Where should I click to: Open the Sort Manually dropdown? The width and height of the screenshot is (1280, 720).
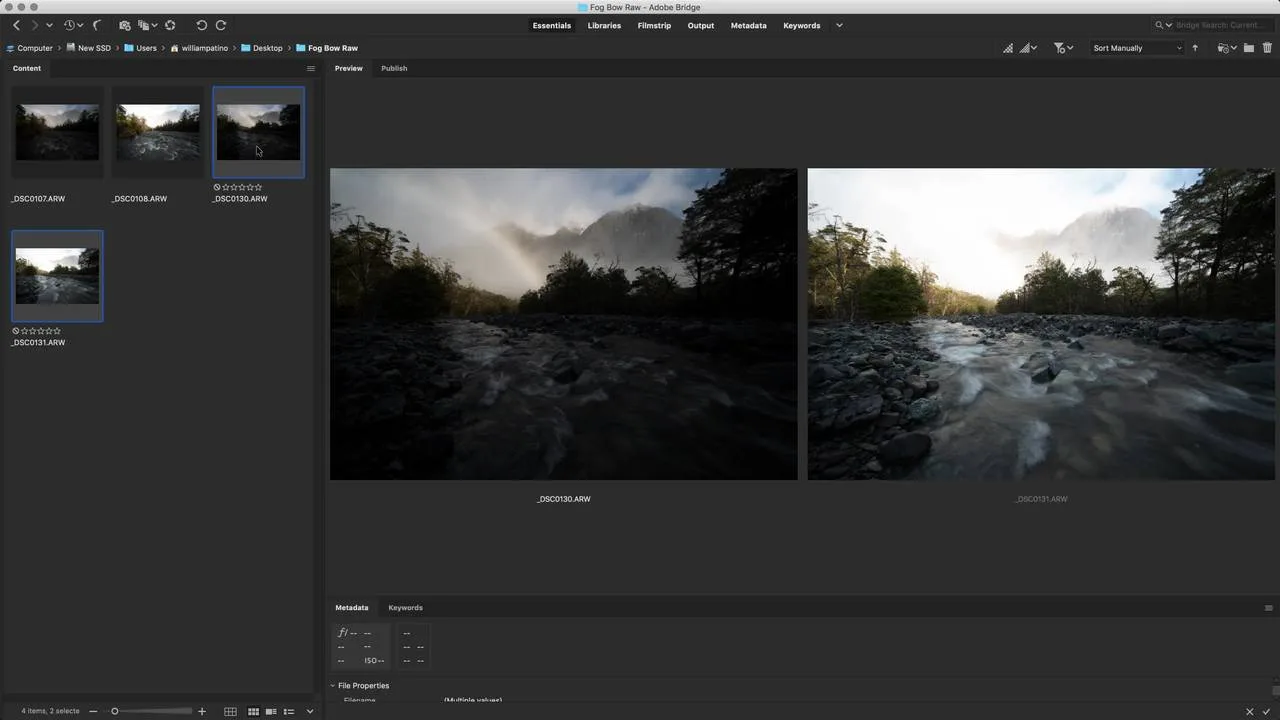1137,48
